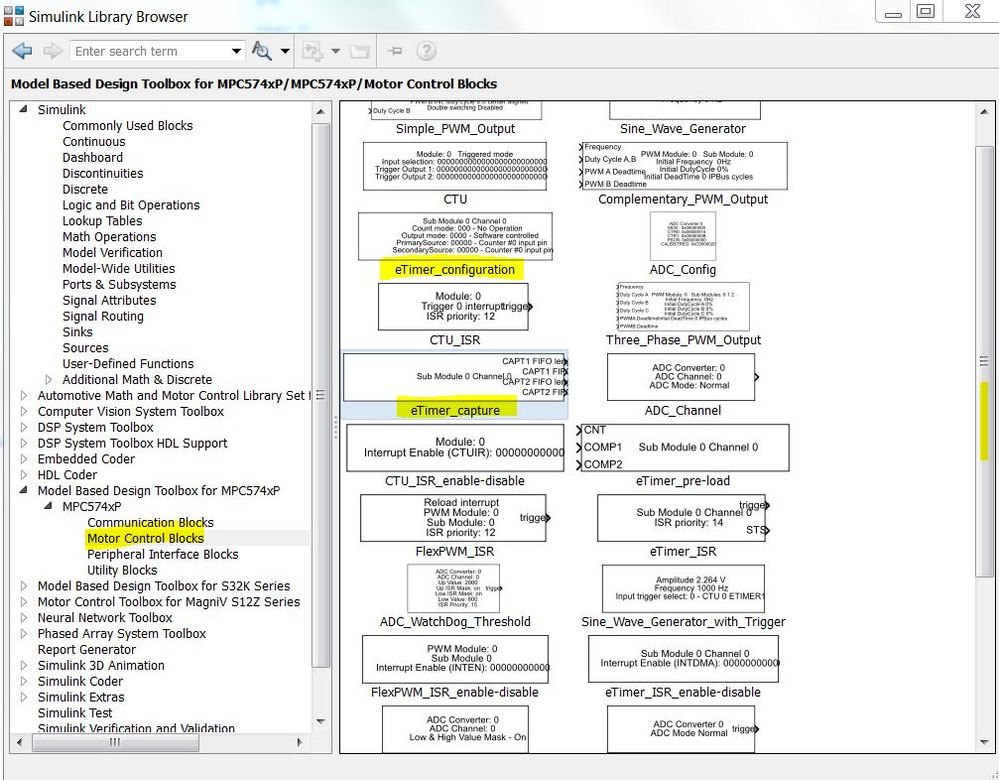Click the open folder toolbar icon
Viewport: 999px width, 780px height.
point(359,51)
